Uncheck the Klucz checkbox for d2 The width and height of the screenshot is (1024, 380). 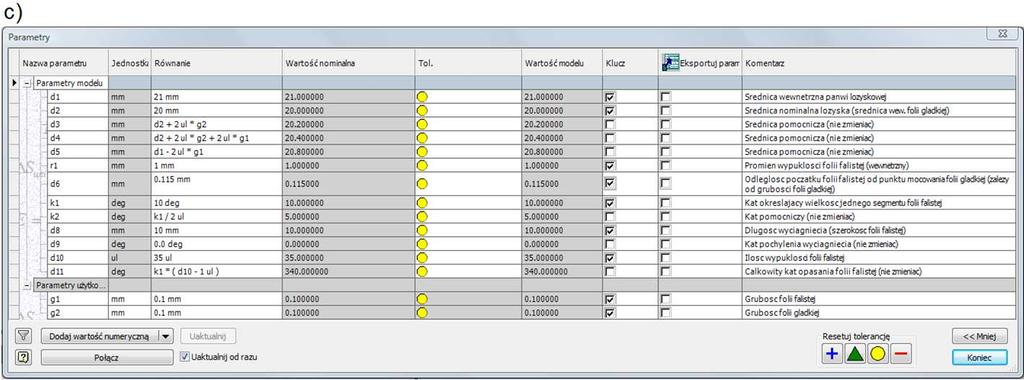(611, 110)
